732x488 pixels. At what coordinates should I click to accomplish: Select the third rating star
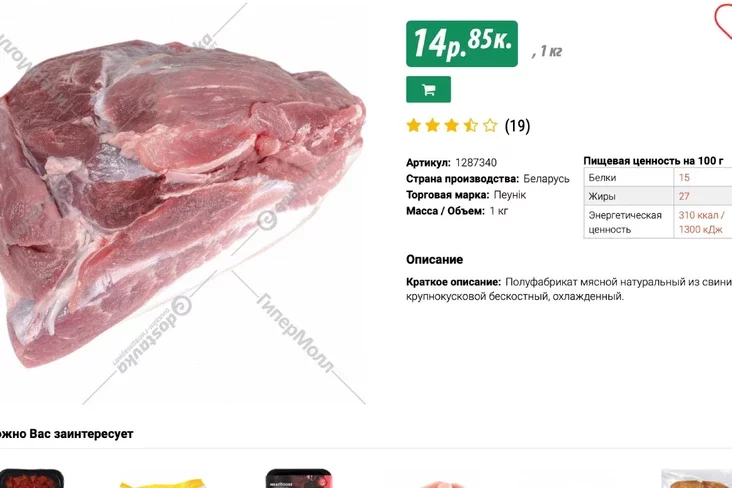click(x=452, y=126)
